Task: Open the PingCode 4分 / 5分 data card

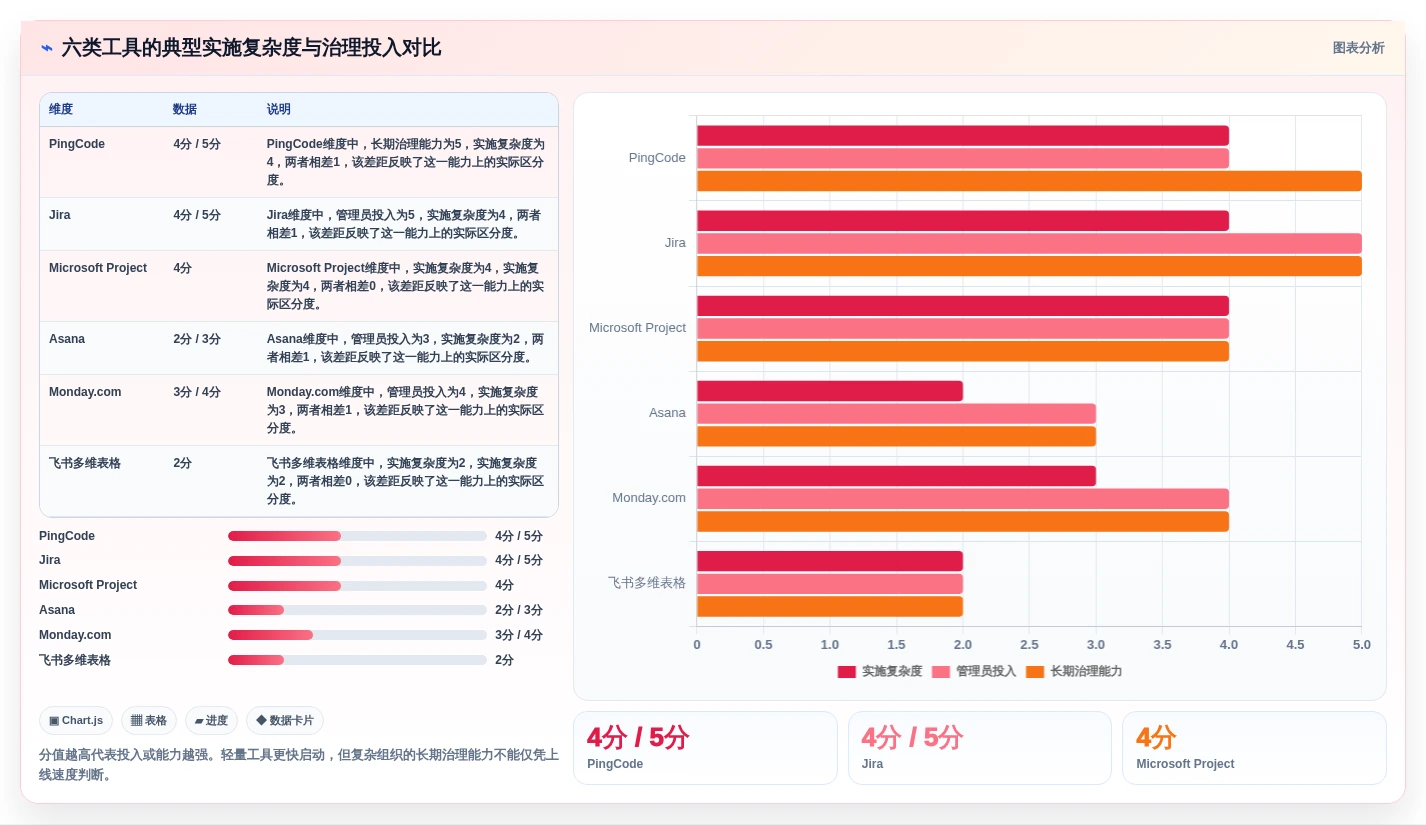Action: [x=705, y=748]
